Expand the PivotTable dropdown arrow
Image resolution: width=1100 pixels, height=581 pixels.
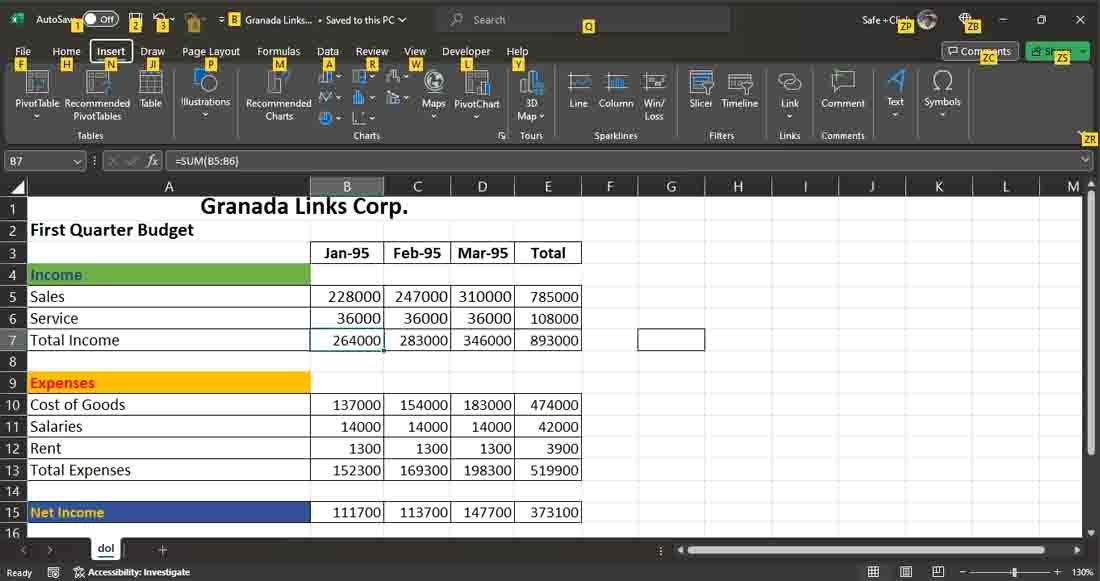36,116
